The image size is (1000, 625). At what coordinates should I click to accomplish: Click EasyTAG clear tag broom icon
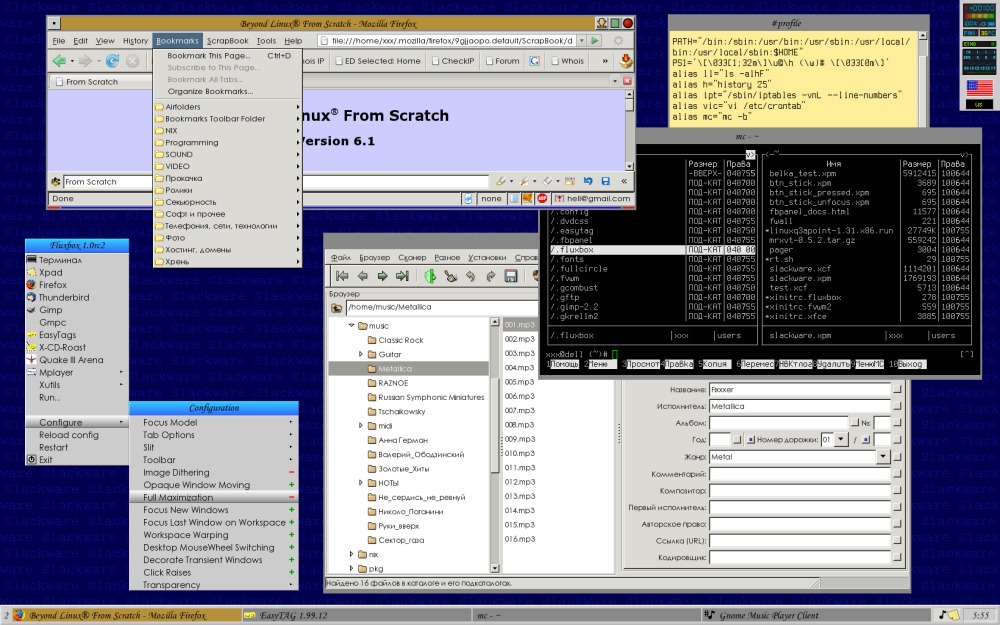pyautogui.click(x=450, y=276)
